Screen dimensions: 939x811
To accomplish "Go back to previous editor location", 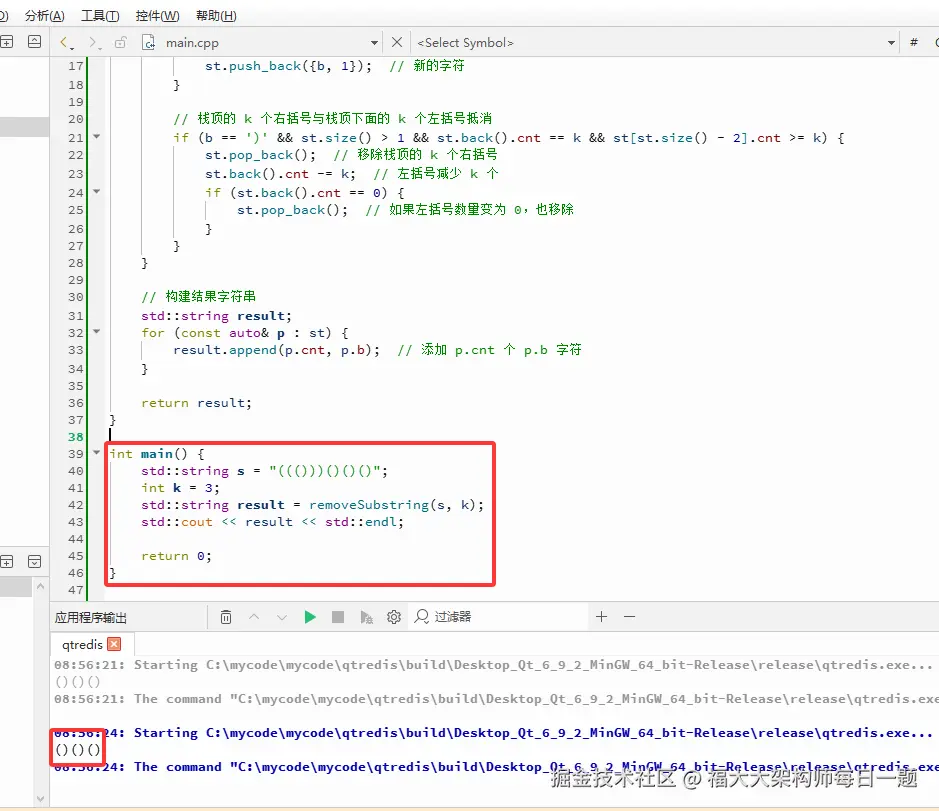I will [x=65, y=42].
